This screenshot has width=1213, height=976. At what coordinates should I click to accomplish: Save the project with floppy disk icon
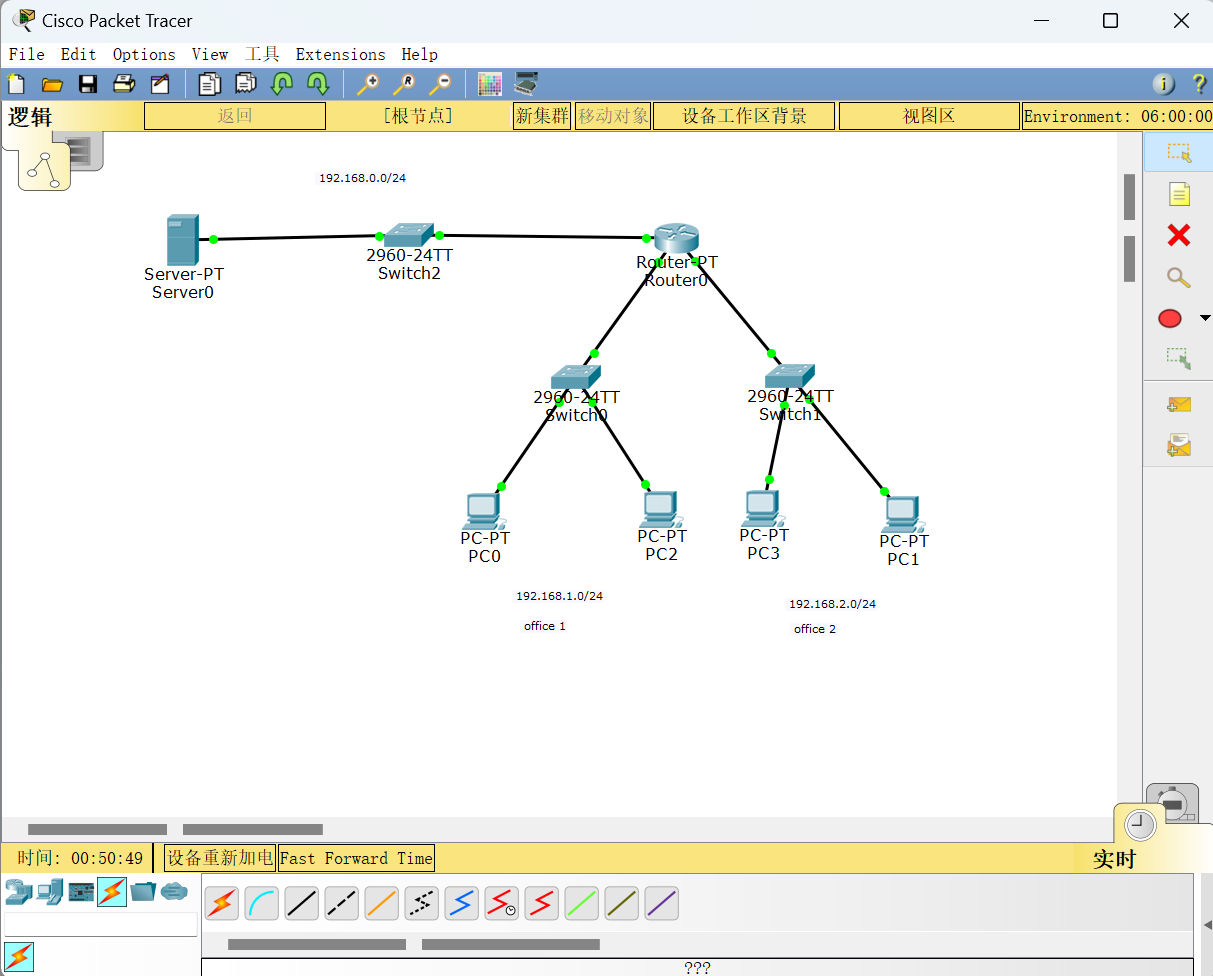coord(88,84)
